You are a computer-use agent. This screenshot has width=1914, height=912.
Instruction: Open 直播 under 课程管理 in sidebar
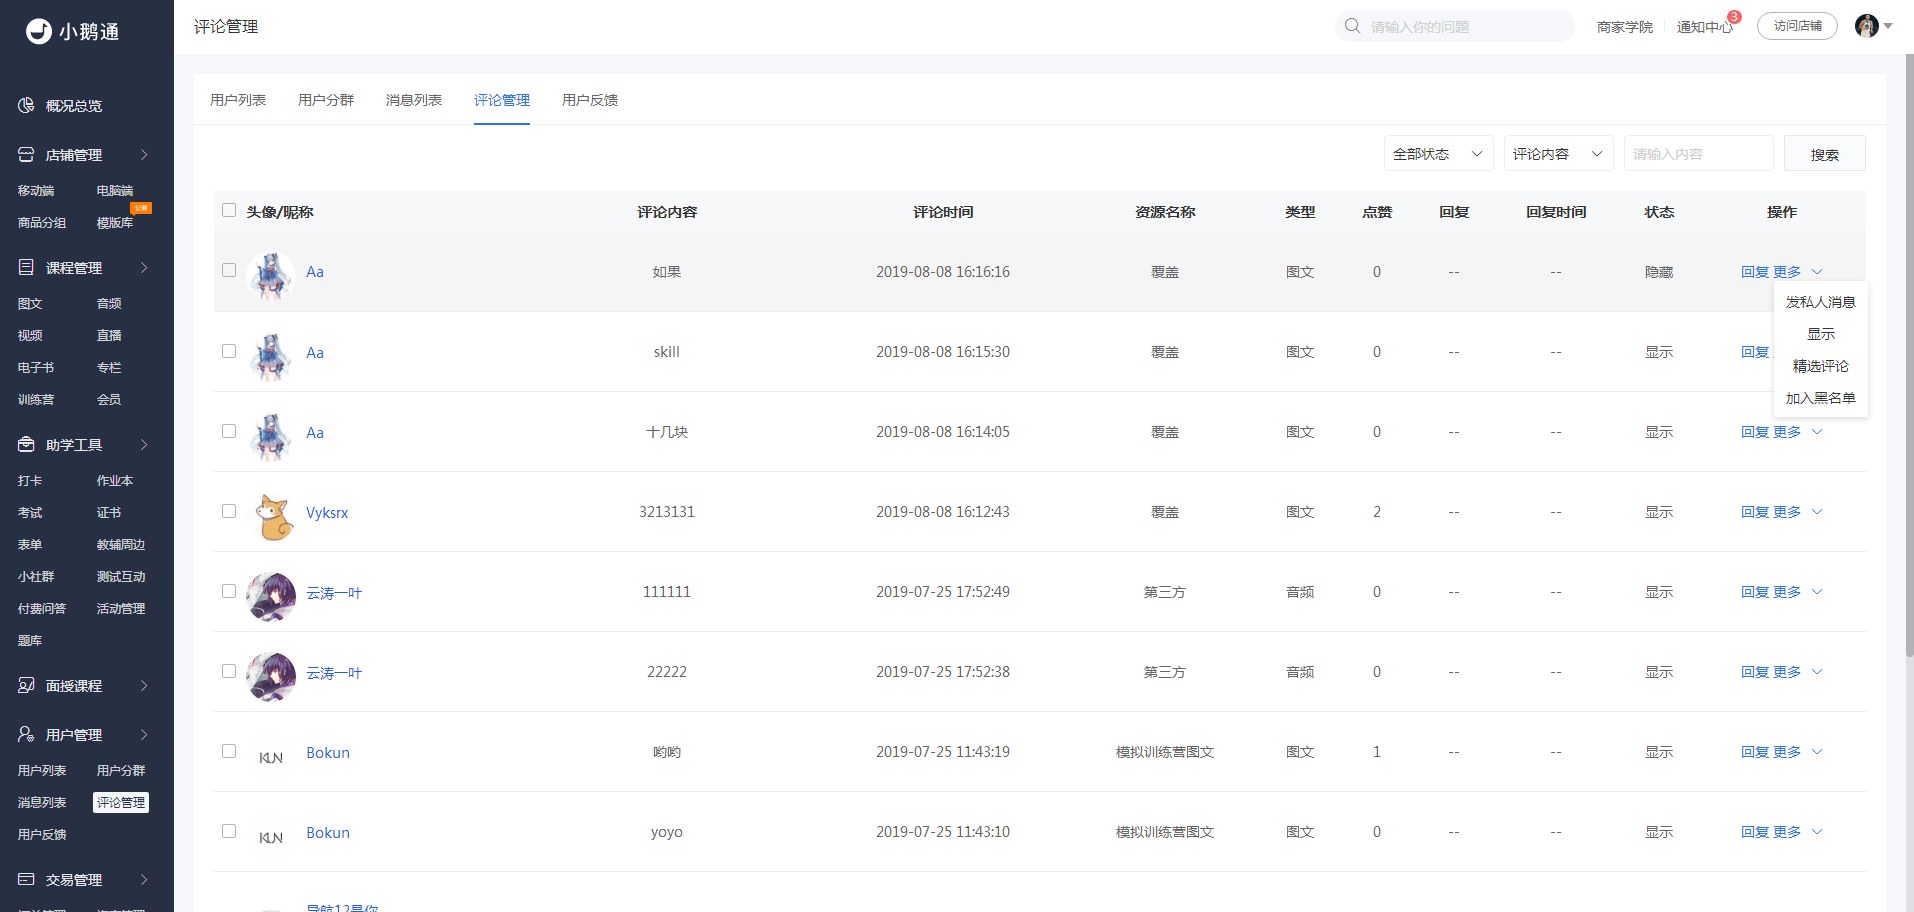(x=109, y=336)
